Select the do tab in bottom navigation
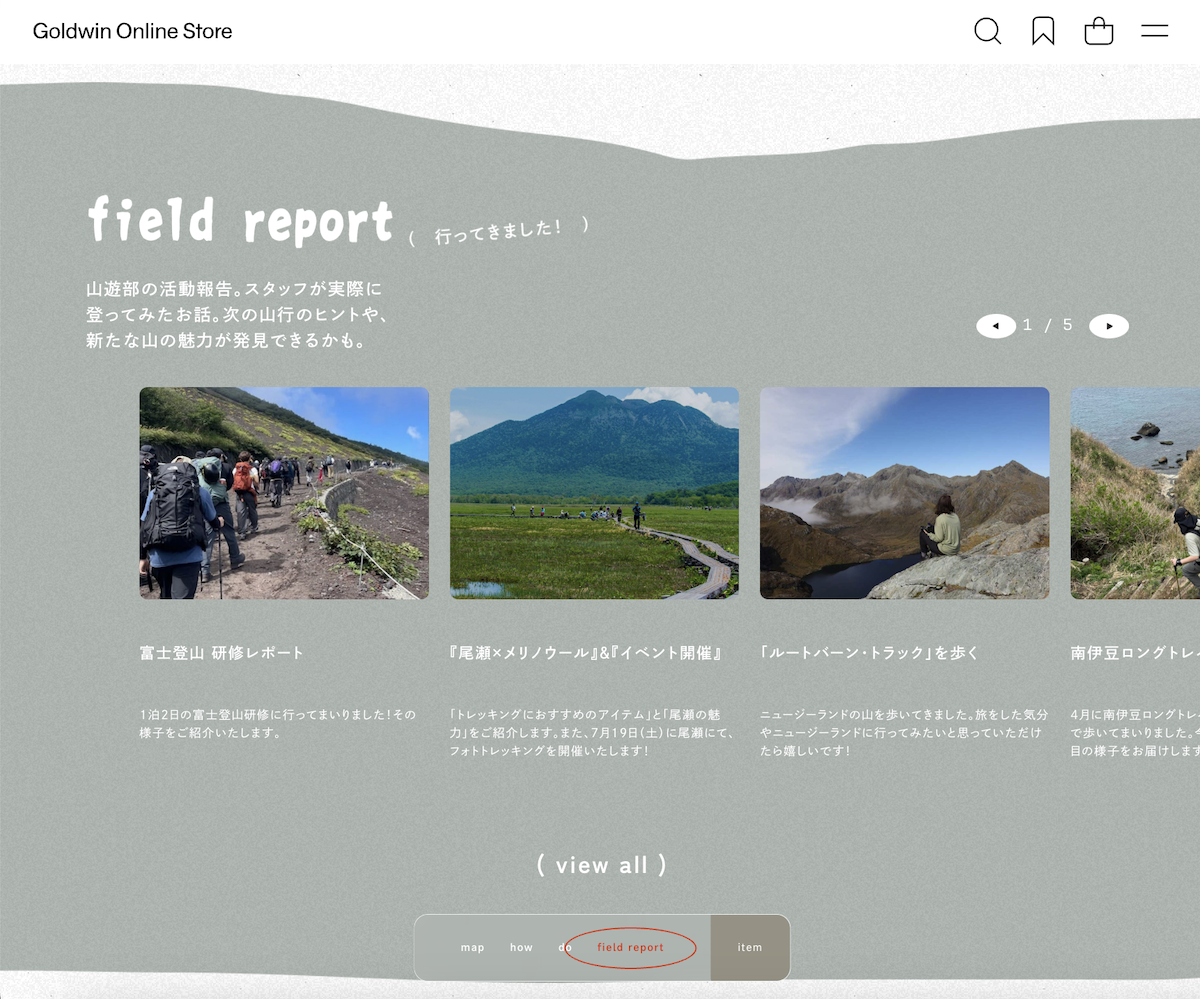Screen dimensions: 1200x999 564,947
